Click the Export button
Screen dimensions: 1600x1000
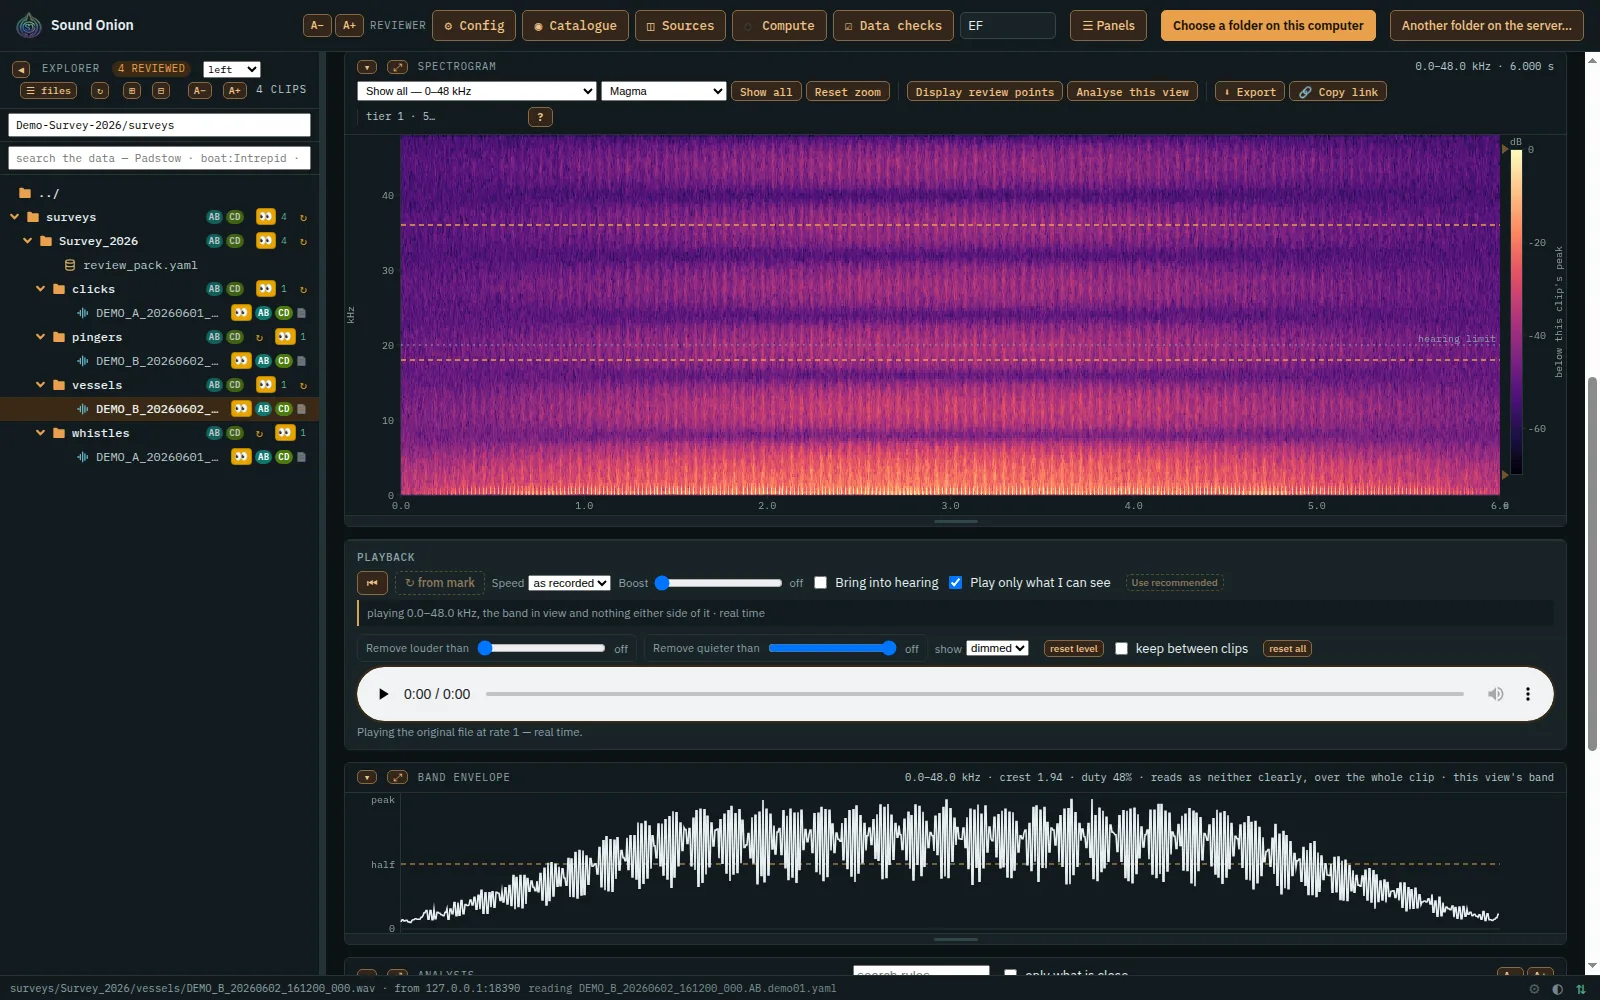pos(1249,92)
